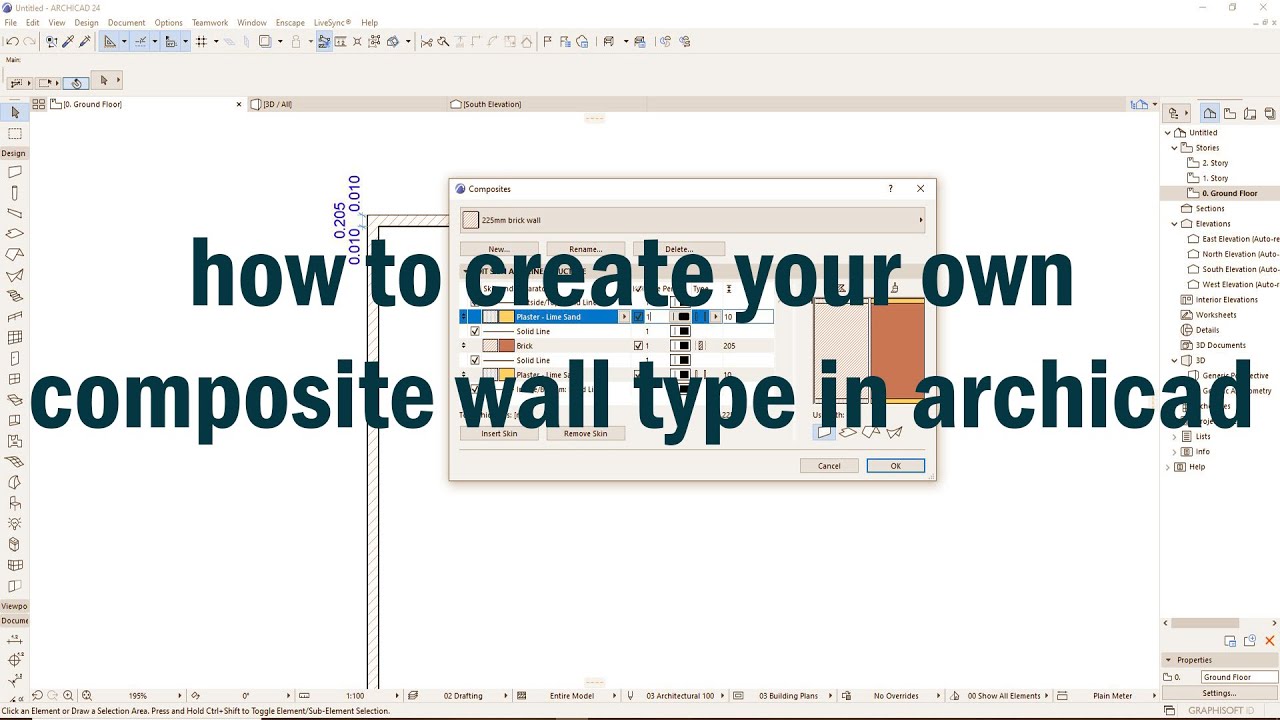
Task: Click the New... button in Composites
Action: (499, 249)
